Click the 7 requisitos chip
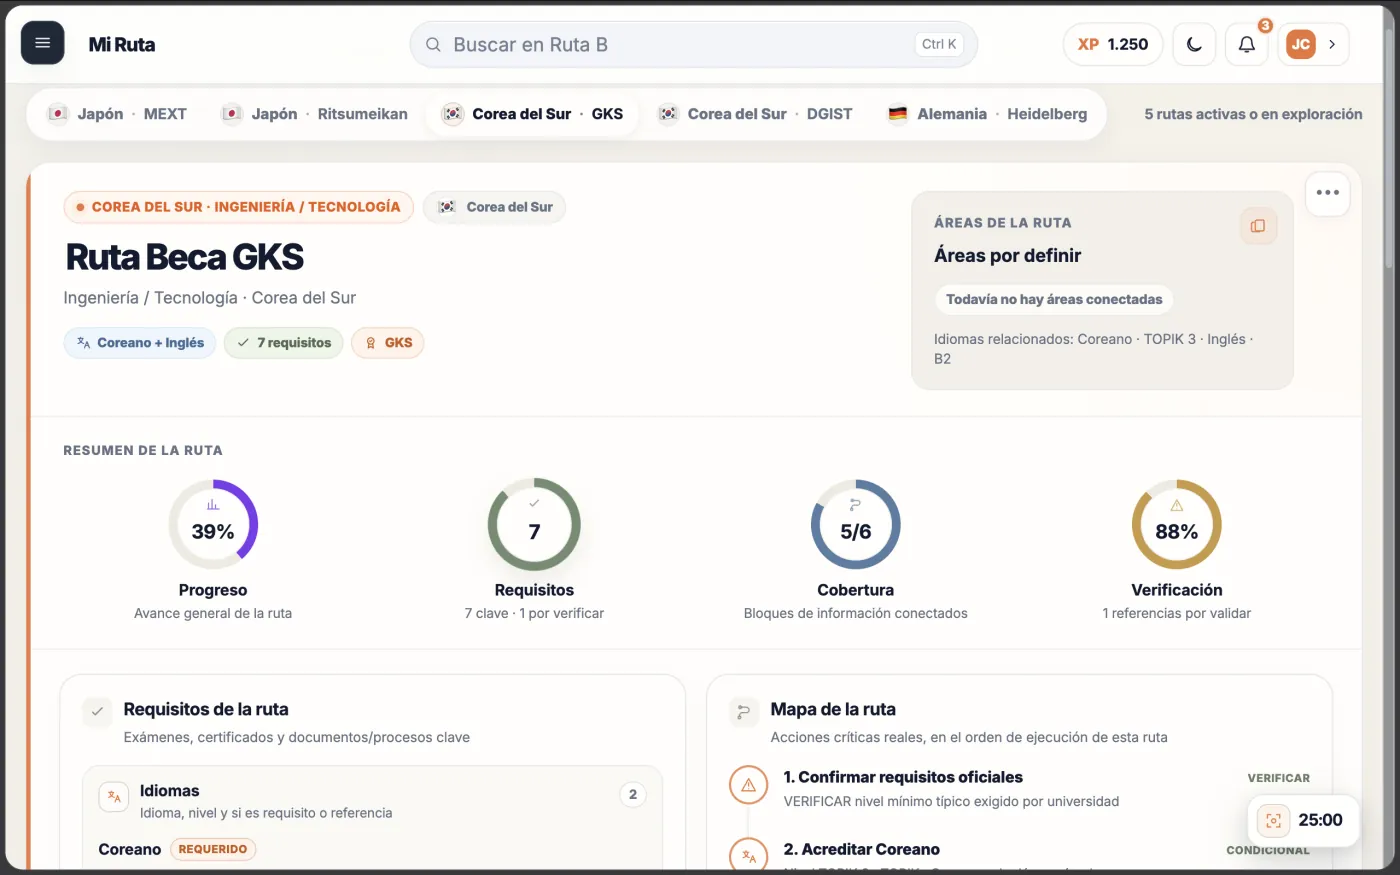The height and width of the screenshot is (875, 1400). tap(284, 343)
